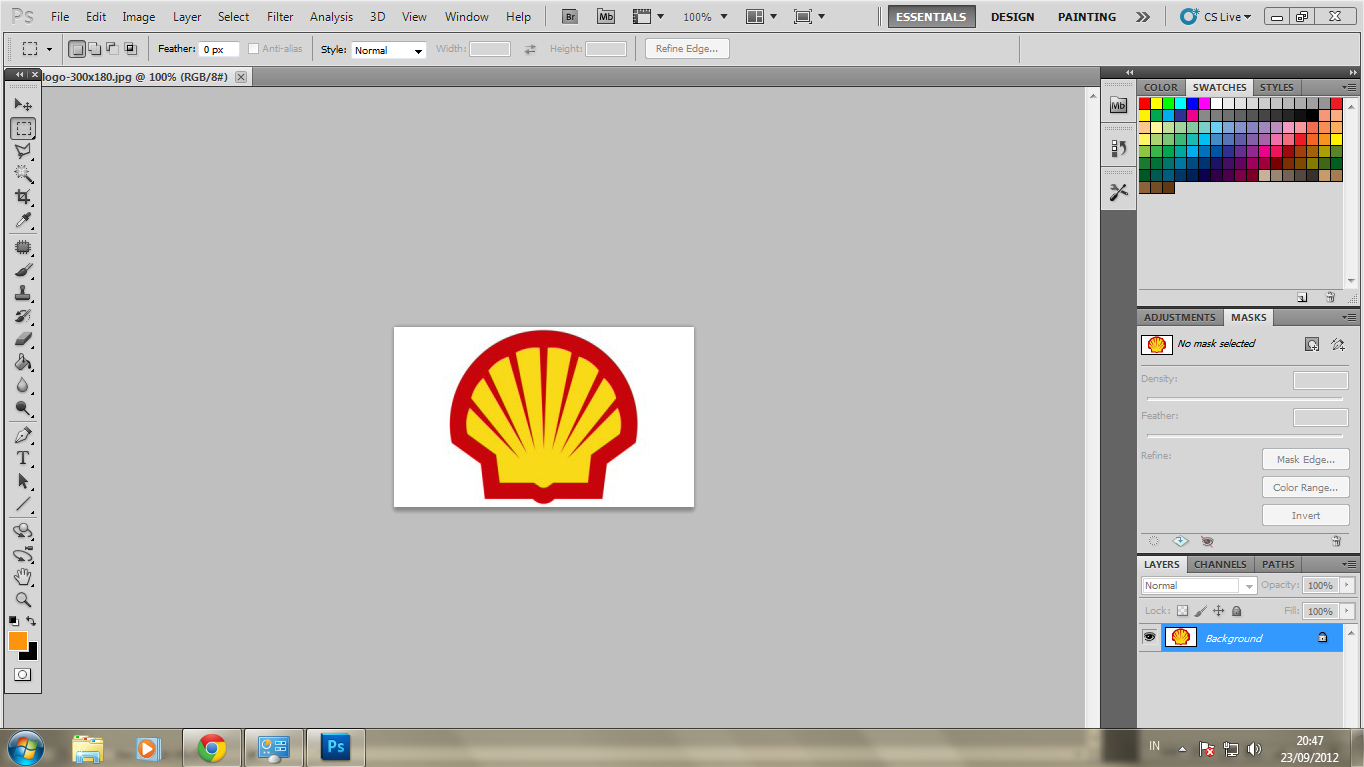Viewport: 1364px width, 767px height.
Task: Reset default foreground and background colors
Action: pos(14,621)
